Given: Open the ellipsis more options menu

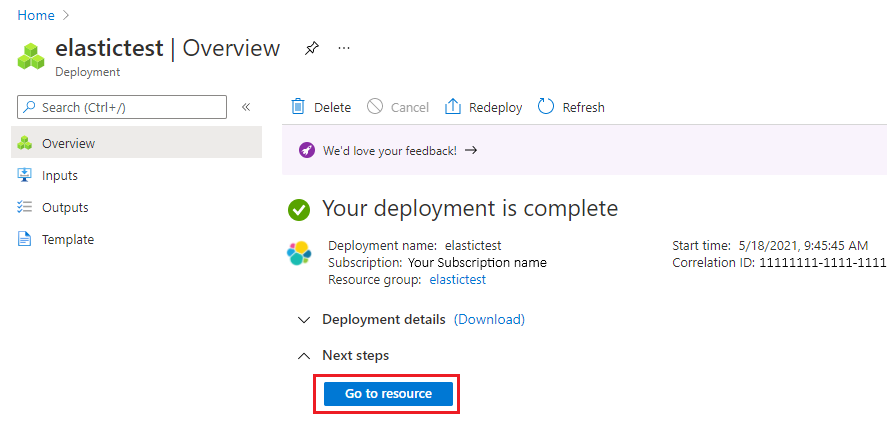Looking at the screenshot, I should 344,48.
